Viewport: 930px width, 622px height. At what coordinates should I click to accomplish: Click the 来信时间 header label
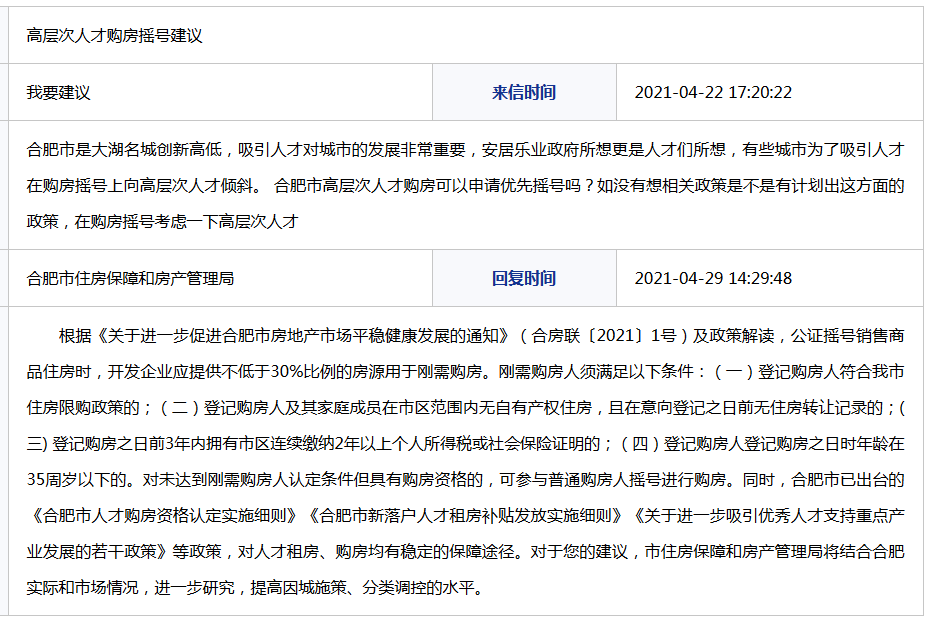pos(523,93)
